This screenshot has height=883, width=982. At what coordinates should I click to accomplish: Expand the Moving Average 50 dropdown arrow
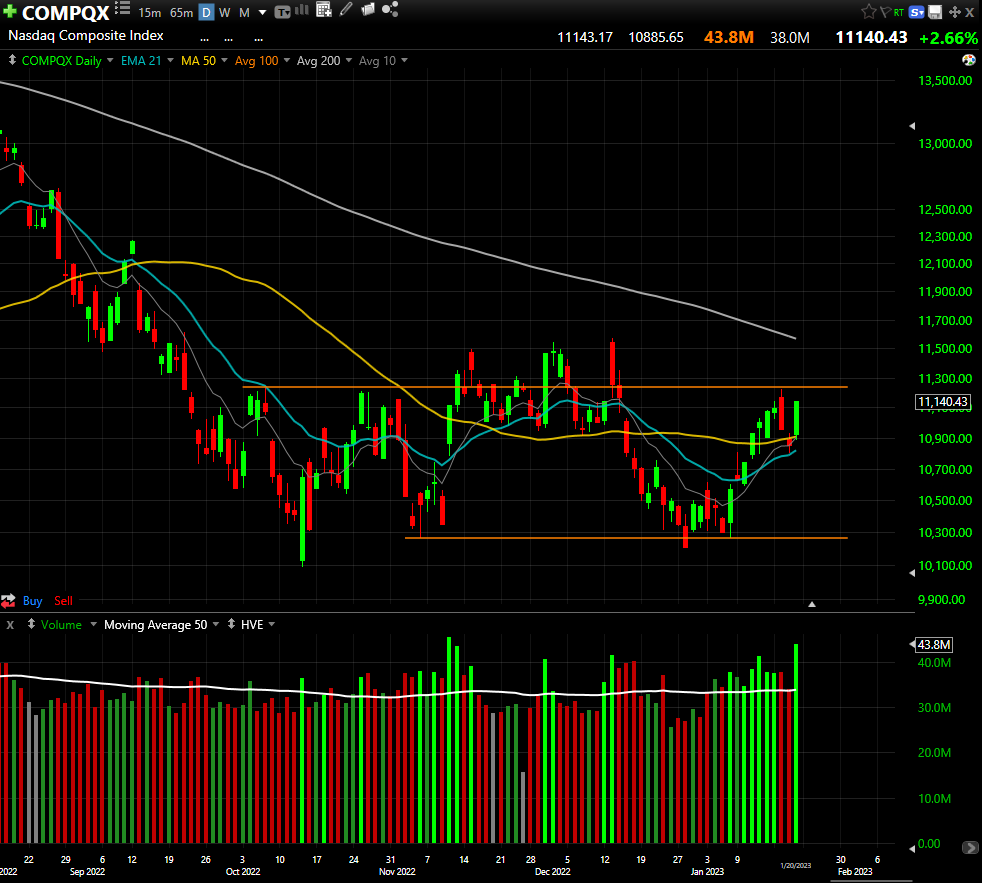point(216,624)
